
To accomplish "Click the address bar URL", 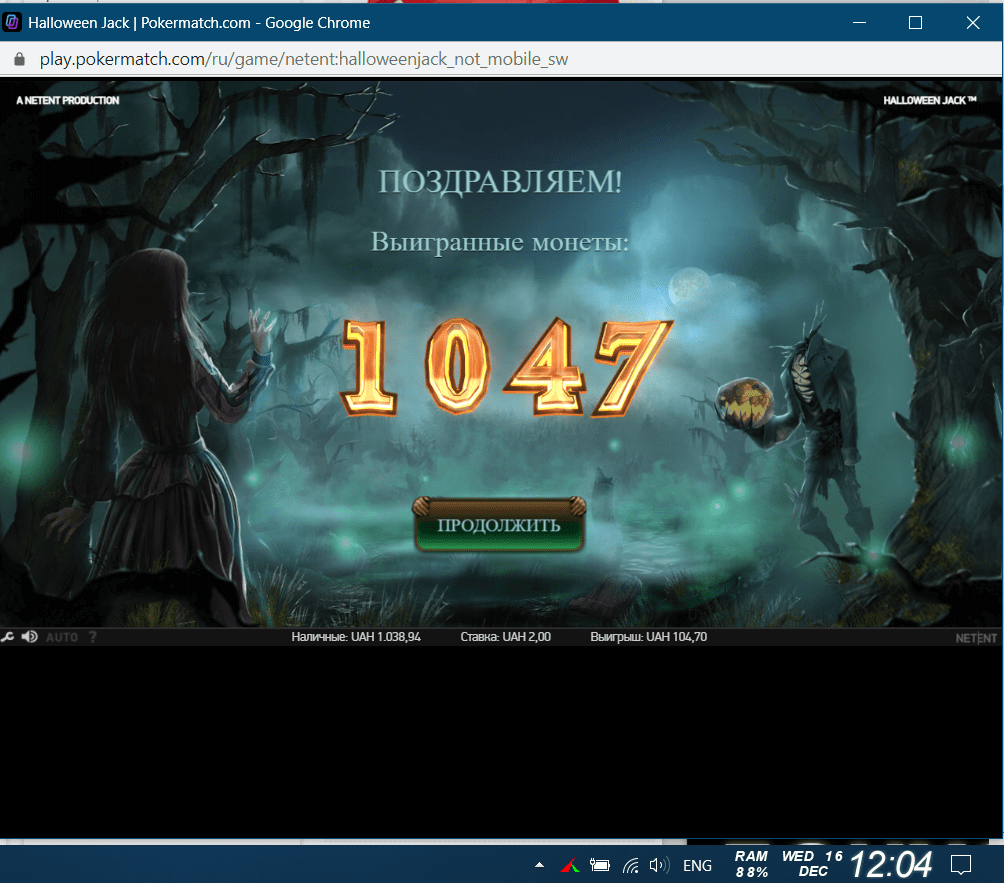I will pos(304,59).
